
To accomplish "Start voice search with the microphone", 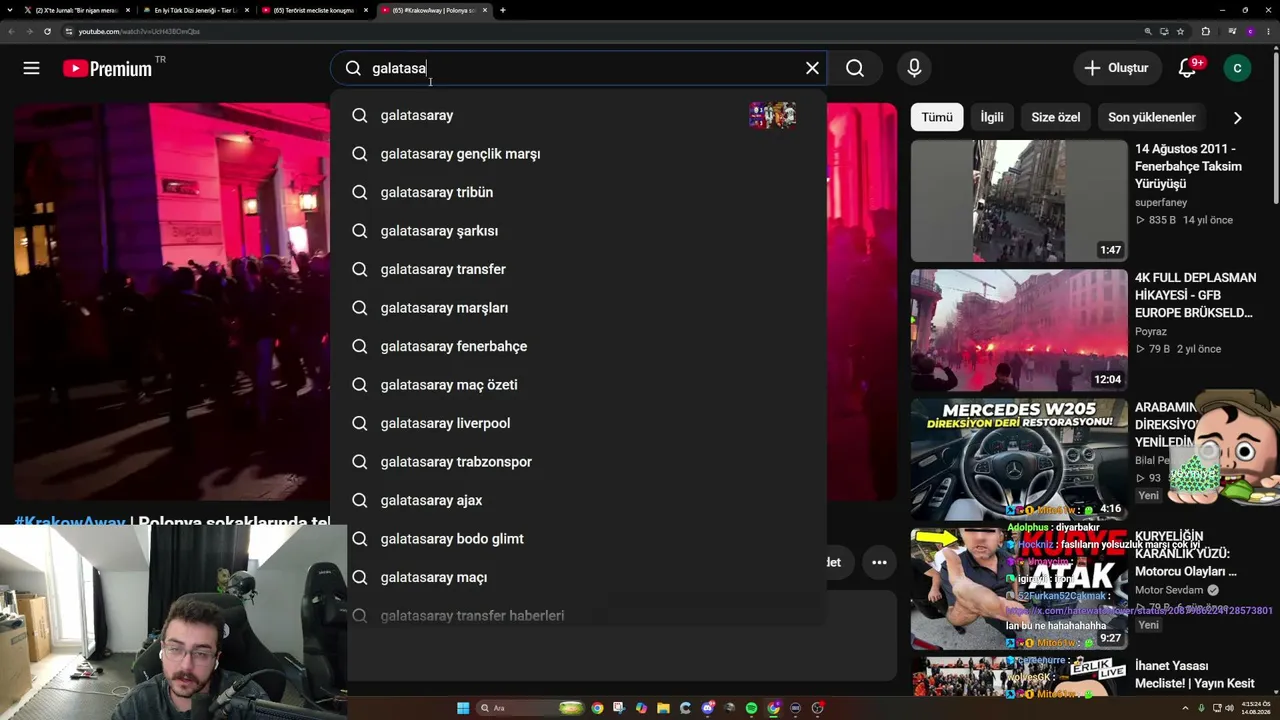I will [x=914, y=68].
